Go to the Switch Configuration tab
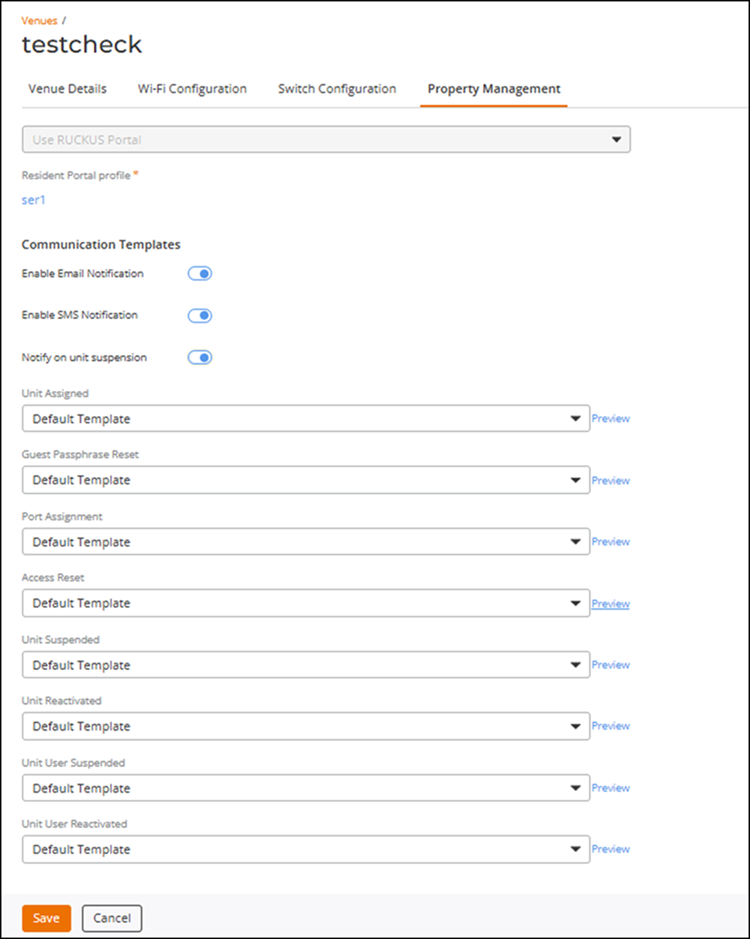The width and height of the screenshot is (750, 939). pos(337,89)
